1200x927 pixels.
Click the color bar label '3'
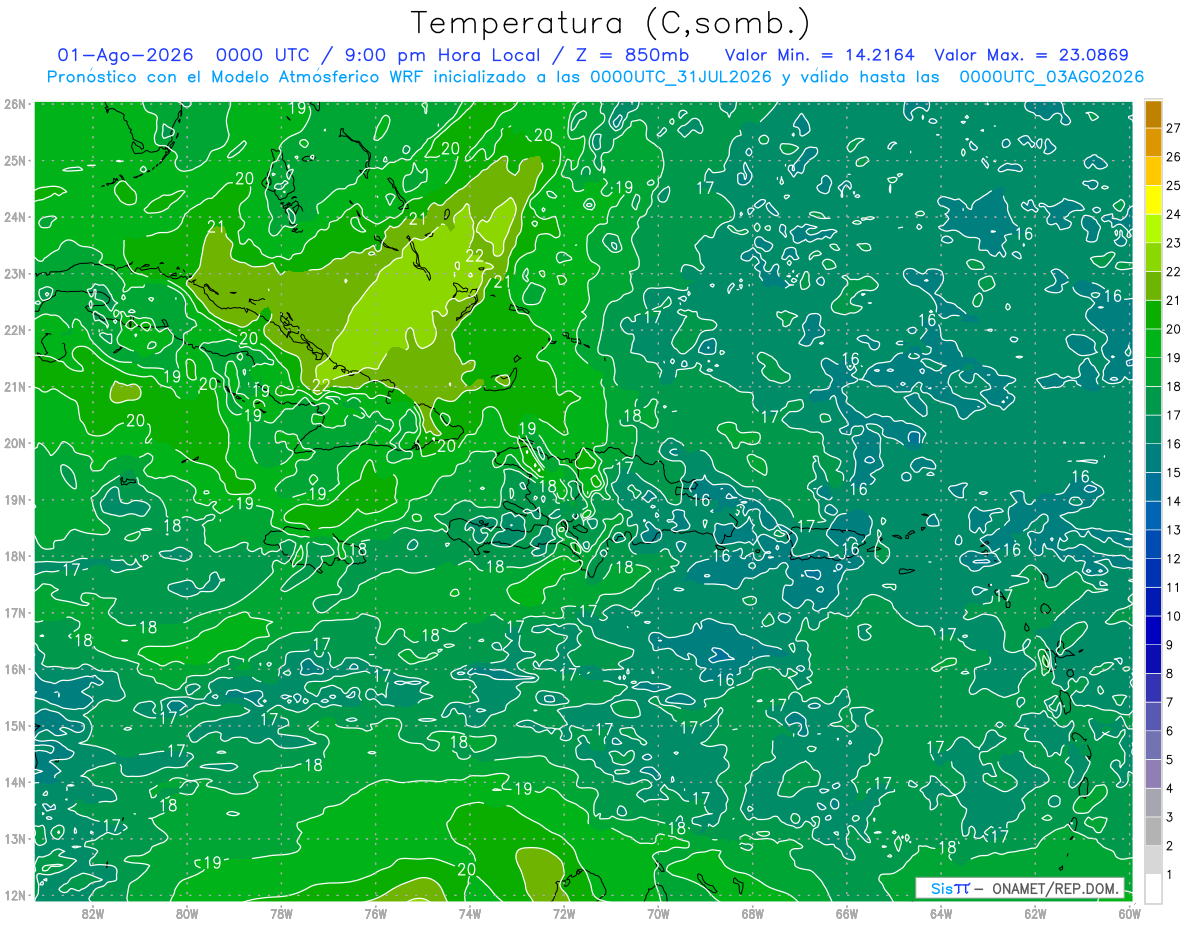coord(1170,817)
